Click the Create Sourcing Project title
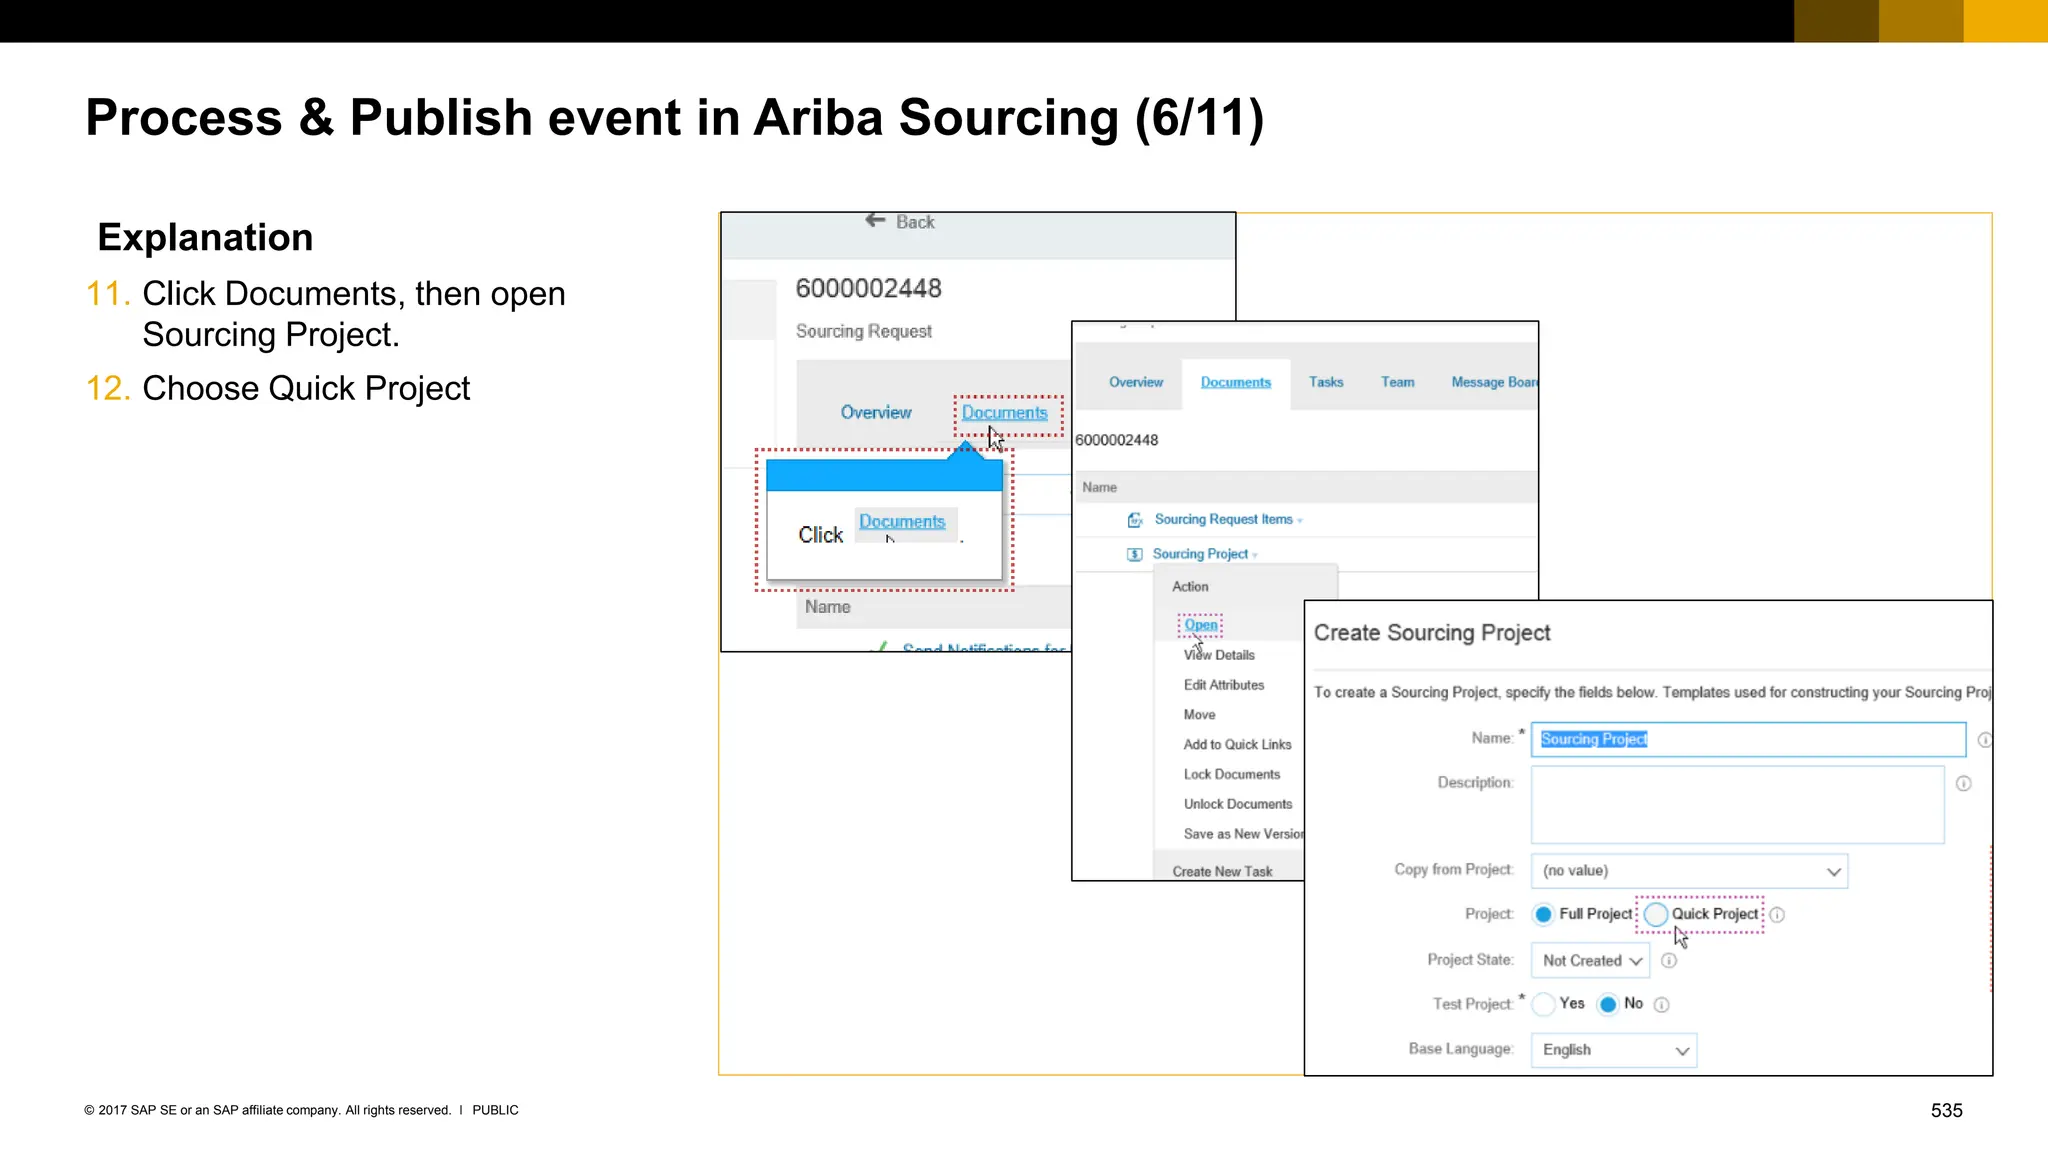This screenshot has width=2048, height=1152. [x=1431, y=633]
